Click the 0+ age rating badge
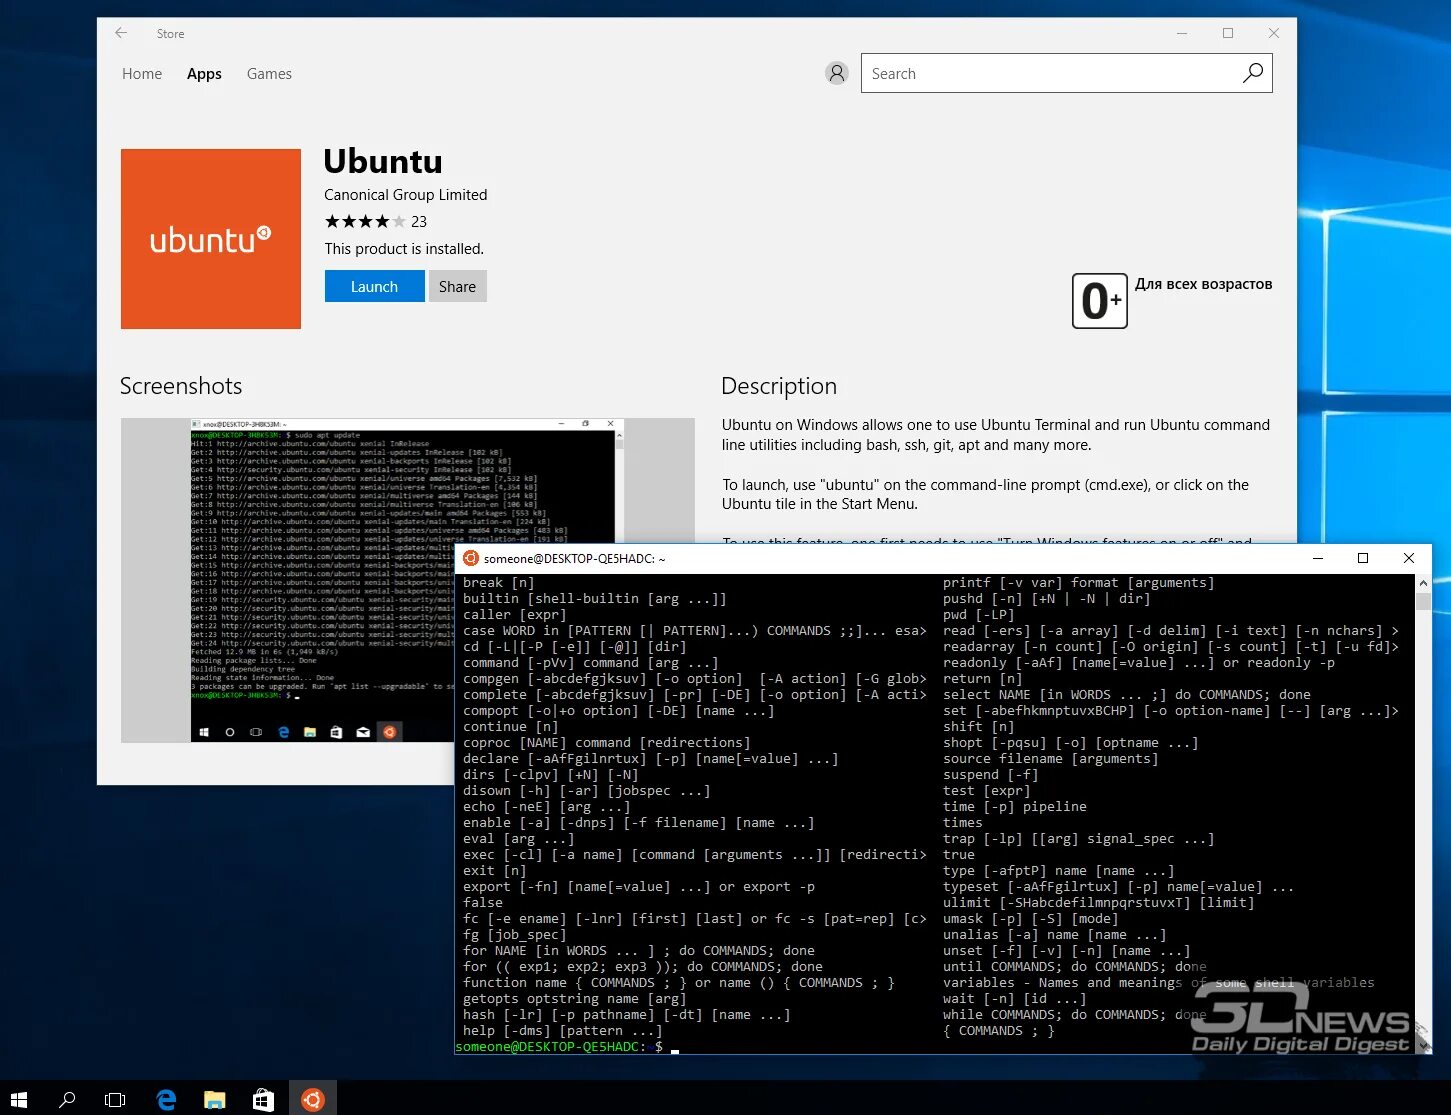1451x1115 pixels. pyautogui.click(x=1099, y=301)
